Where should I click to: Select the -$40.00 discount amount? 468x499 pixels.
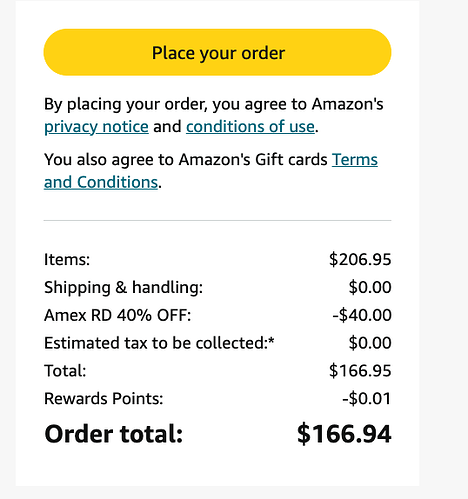click(362, 315)
